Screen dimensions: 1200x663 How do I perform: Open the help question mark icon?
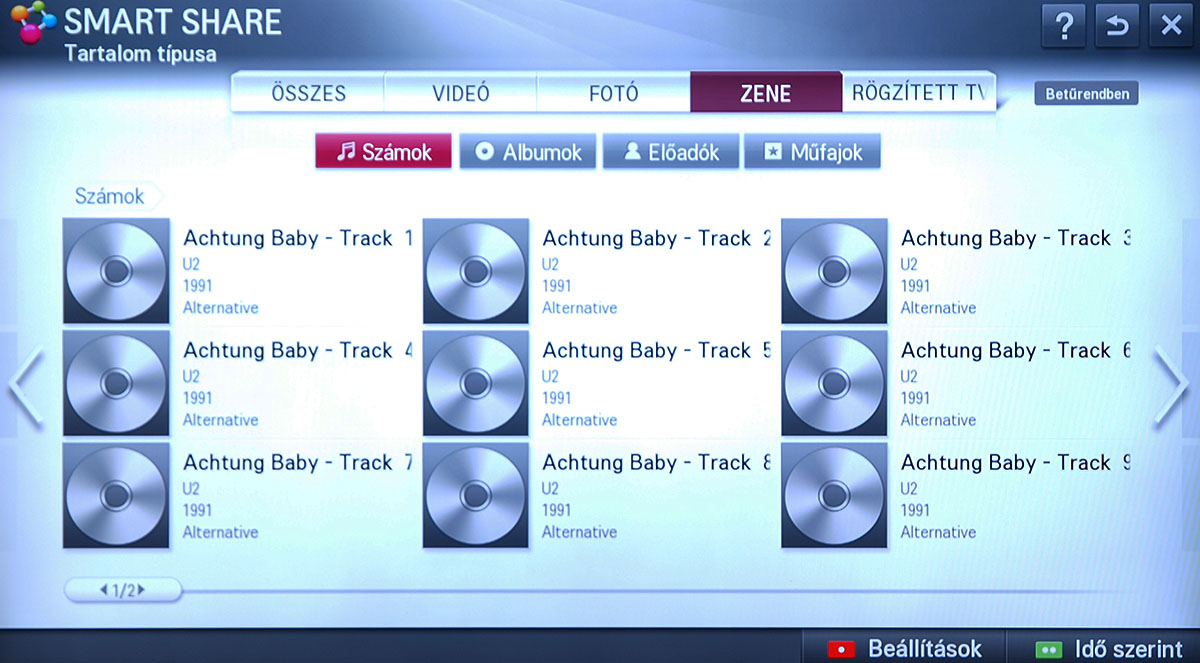tap(1064, 26)
